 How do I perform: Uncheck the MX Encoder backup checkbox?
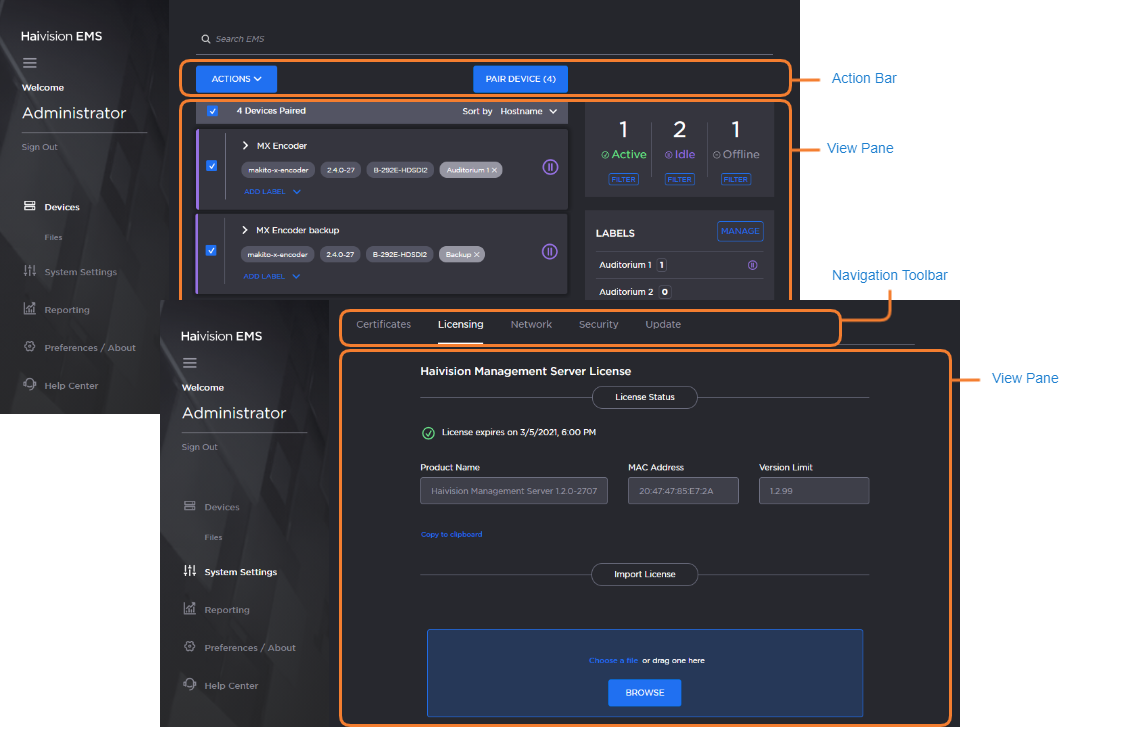(211, 250)
